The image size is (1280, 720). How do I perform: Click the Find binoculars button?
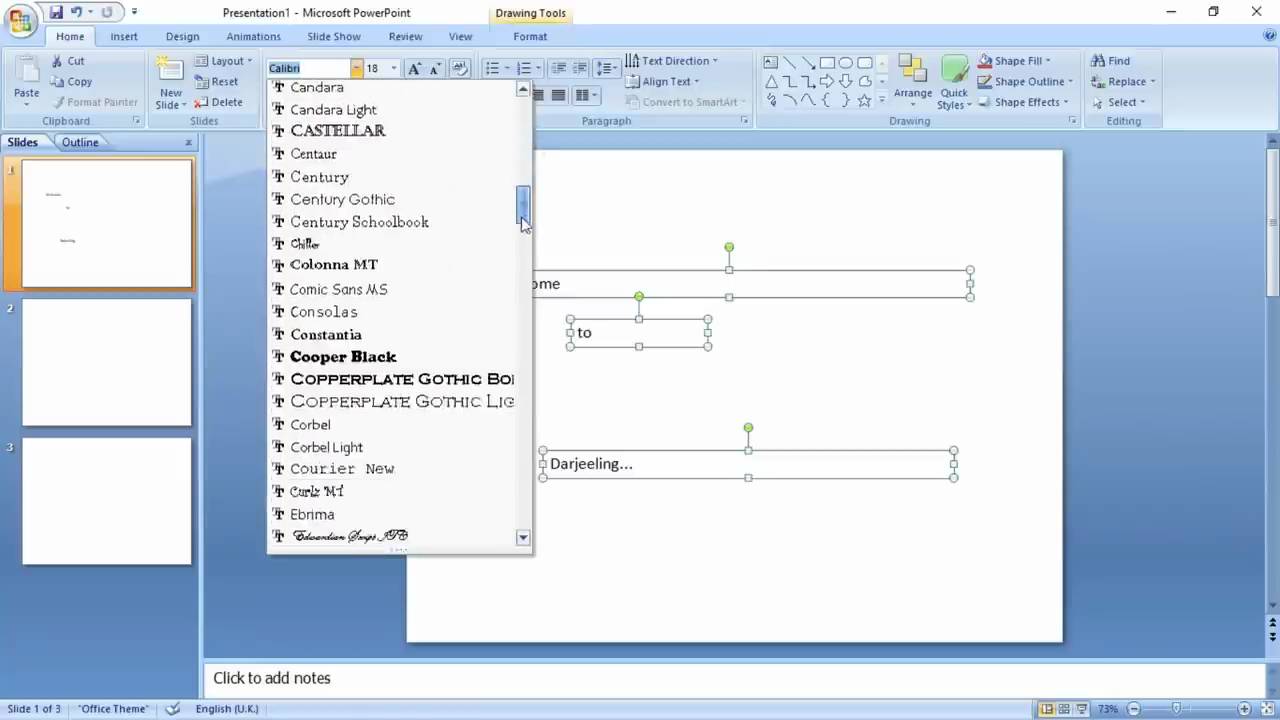coord(1110,61)
